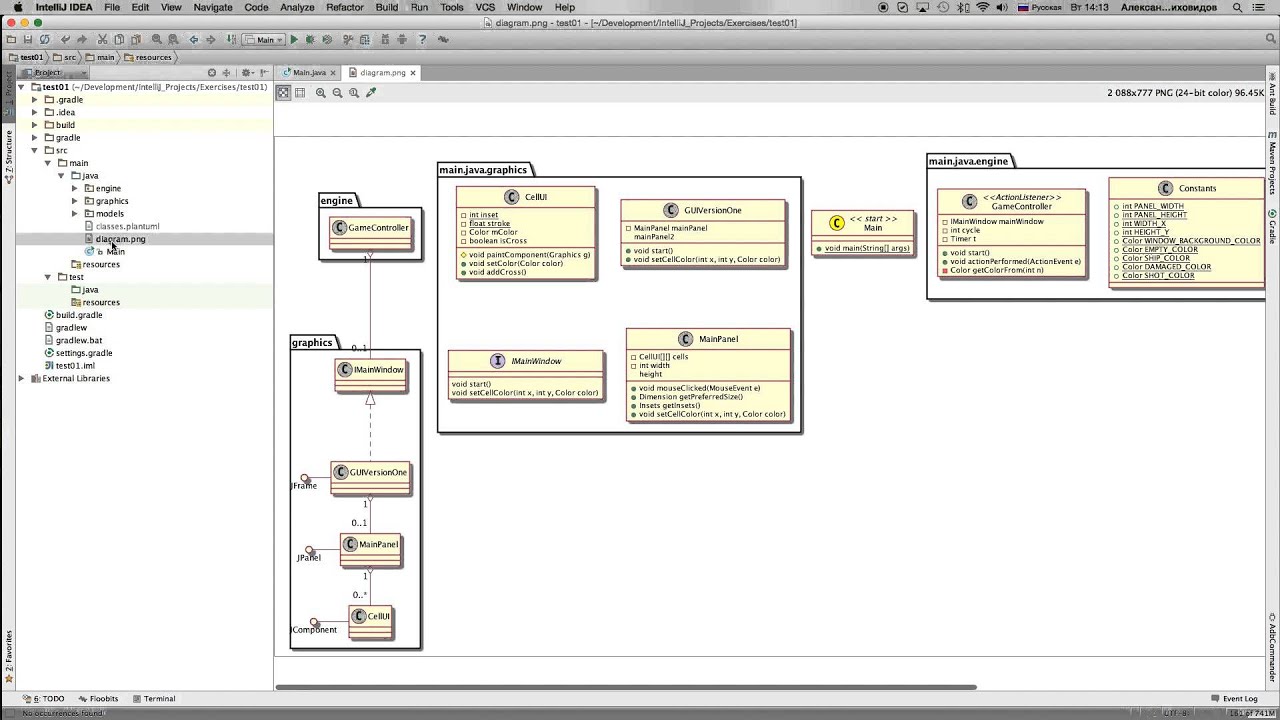Collapse the src folder
The height and width of the screenshot is (720, 1280).
[x=35, y=150]
